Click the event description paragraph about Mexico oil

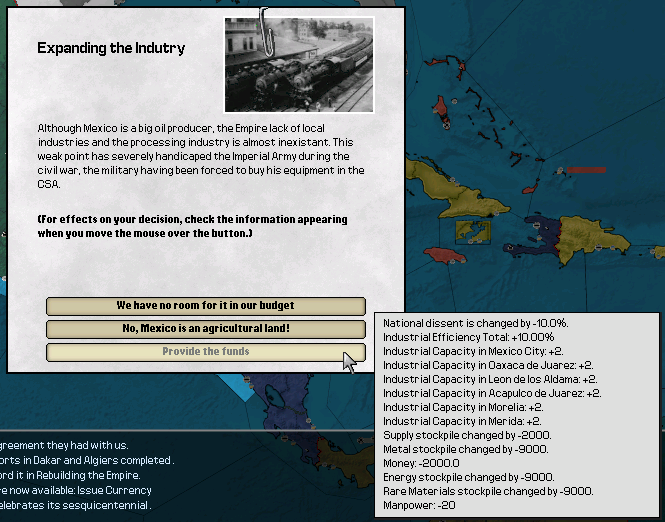201,156
